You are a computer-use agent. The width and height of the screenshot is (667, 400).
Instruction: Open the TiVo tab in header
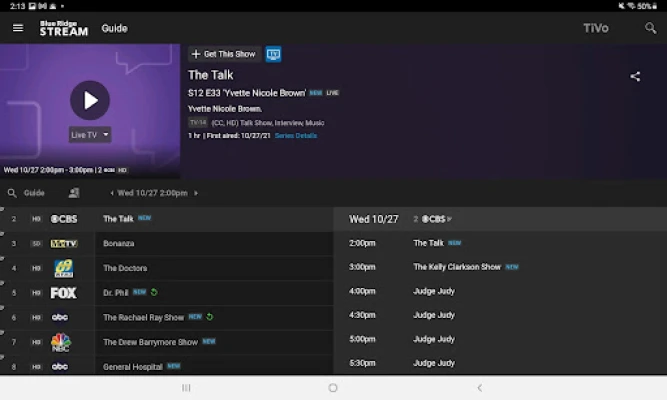[x=596, y=28]
